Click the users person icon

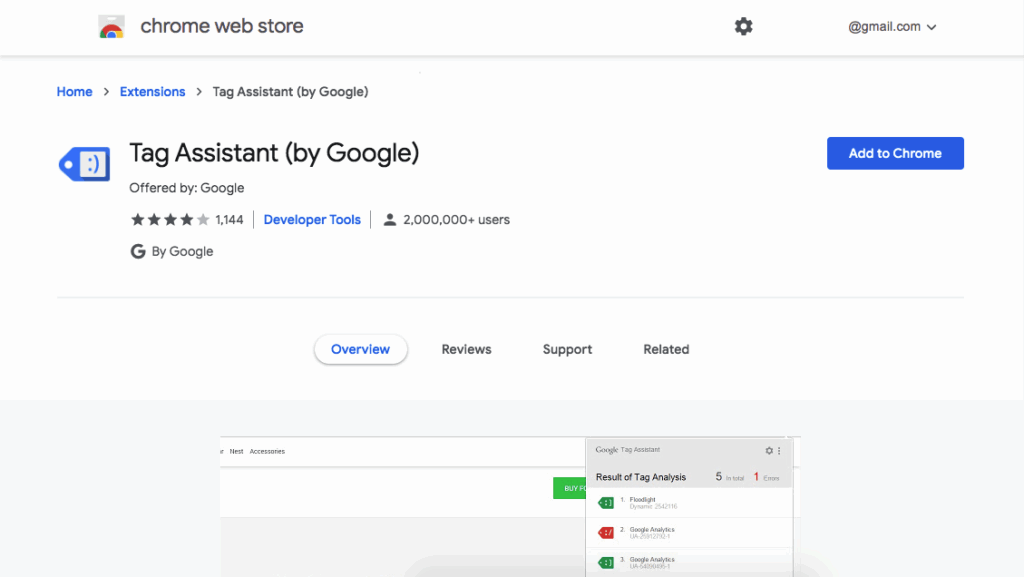(x=389, y=219)
